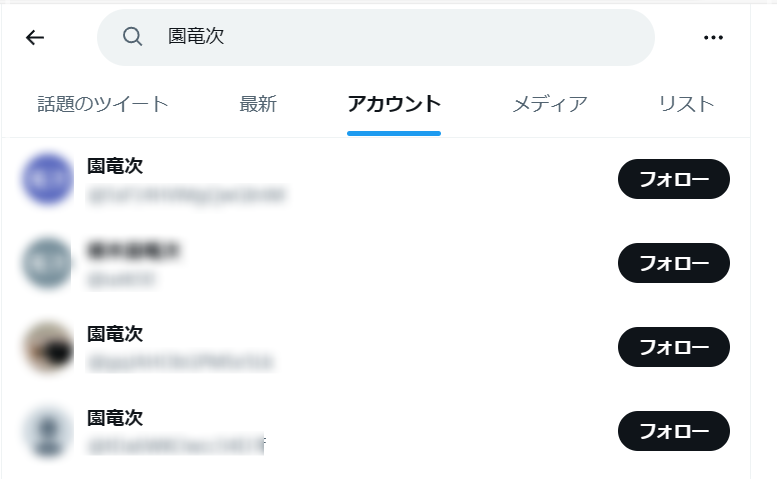The image size is (777, 479).
Task: Open the メディア tab
Action: (x=550, y=104)
